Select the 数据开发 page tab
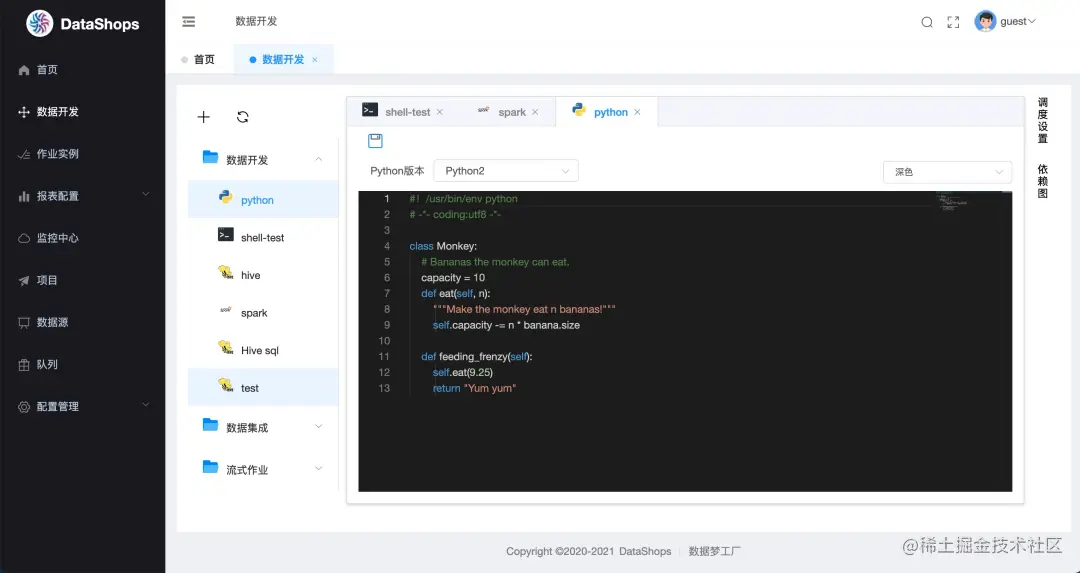Image resolution: width=1080 pixels, height=573 pixels. point(283,59)
